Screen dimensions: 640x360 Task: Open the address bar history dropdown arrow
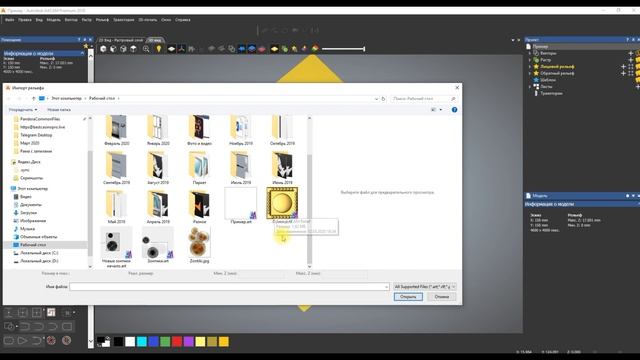[376, 99]
